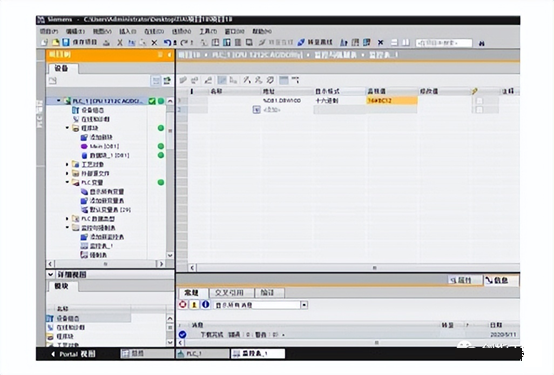
Task: Open 监控表_1 in project tree
Action: 101,246
